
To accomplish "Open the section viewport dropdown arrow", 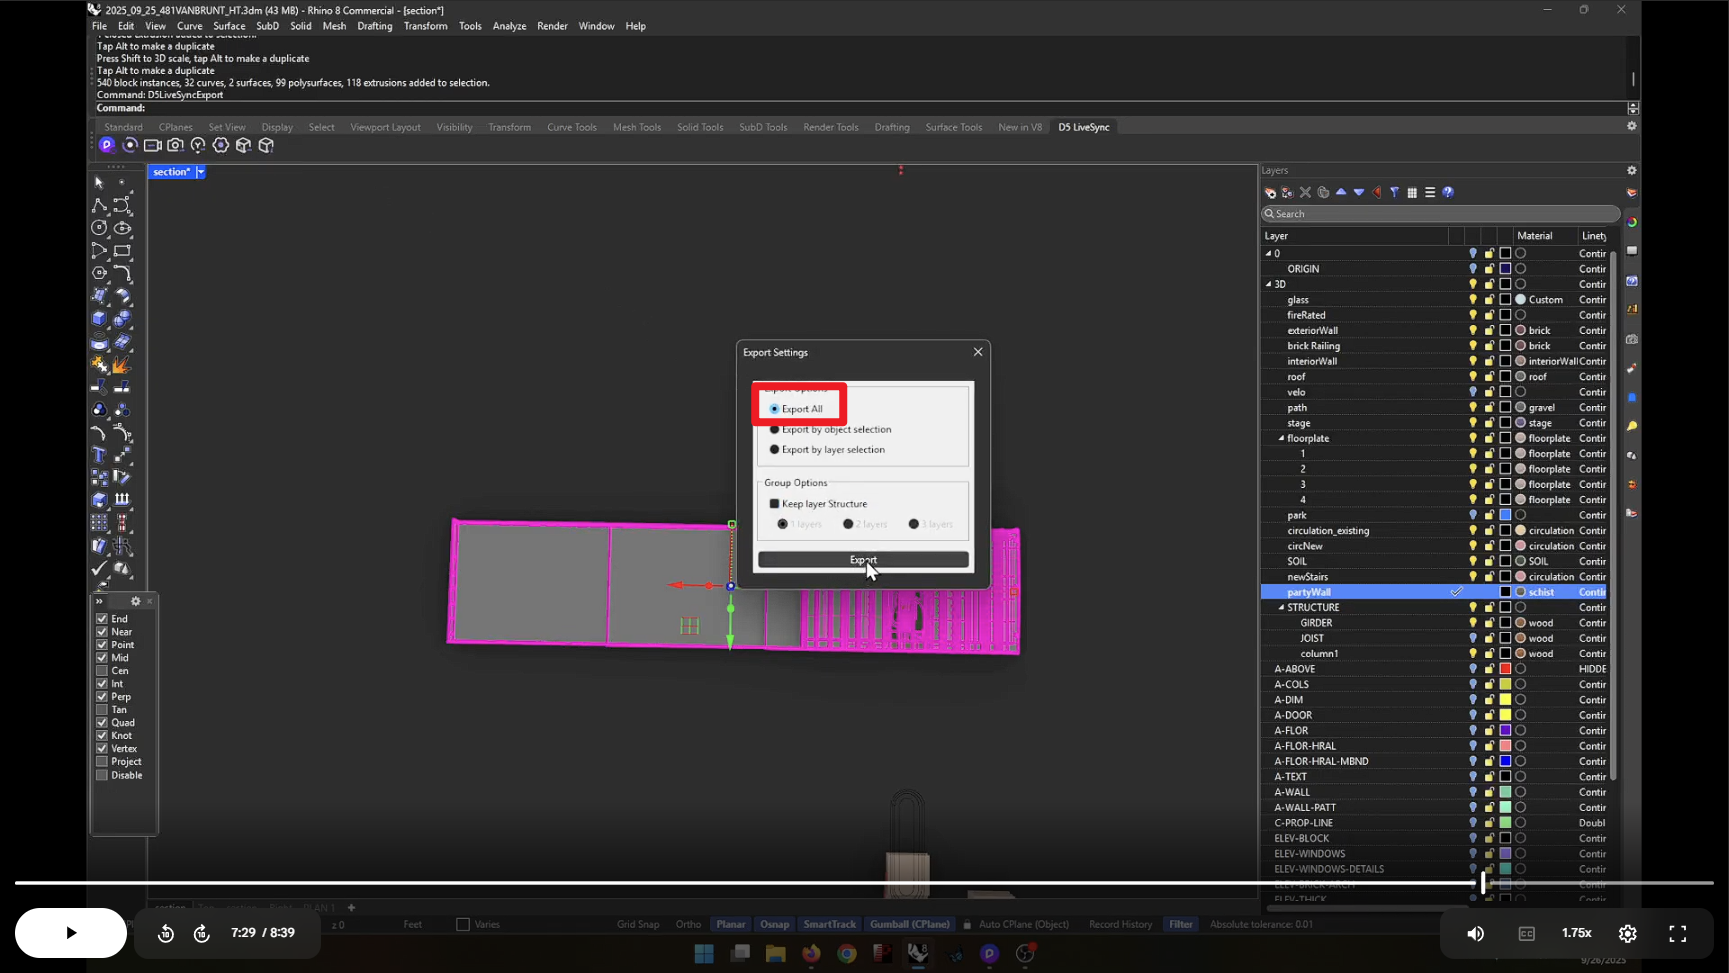I will pos(201,172).
